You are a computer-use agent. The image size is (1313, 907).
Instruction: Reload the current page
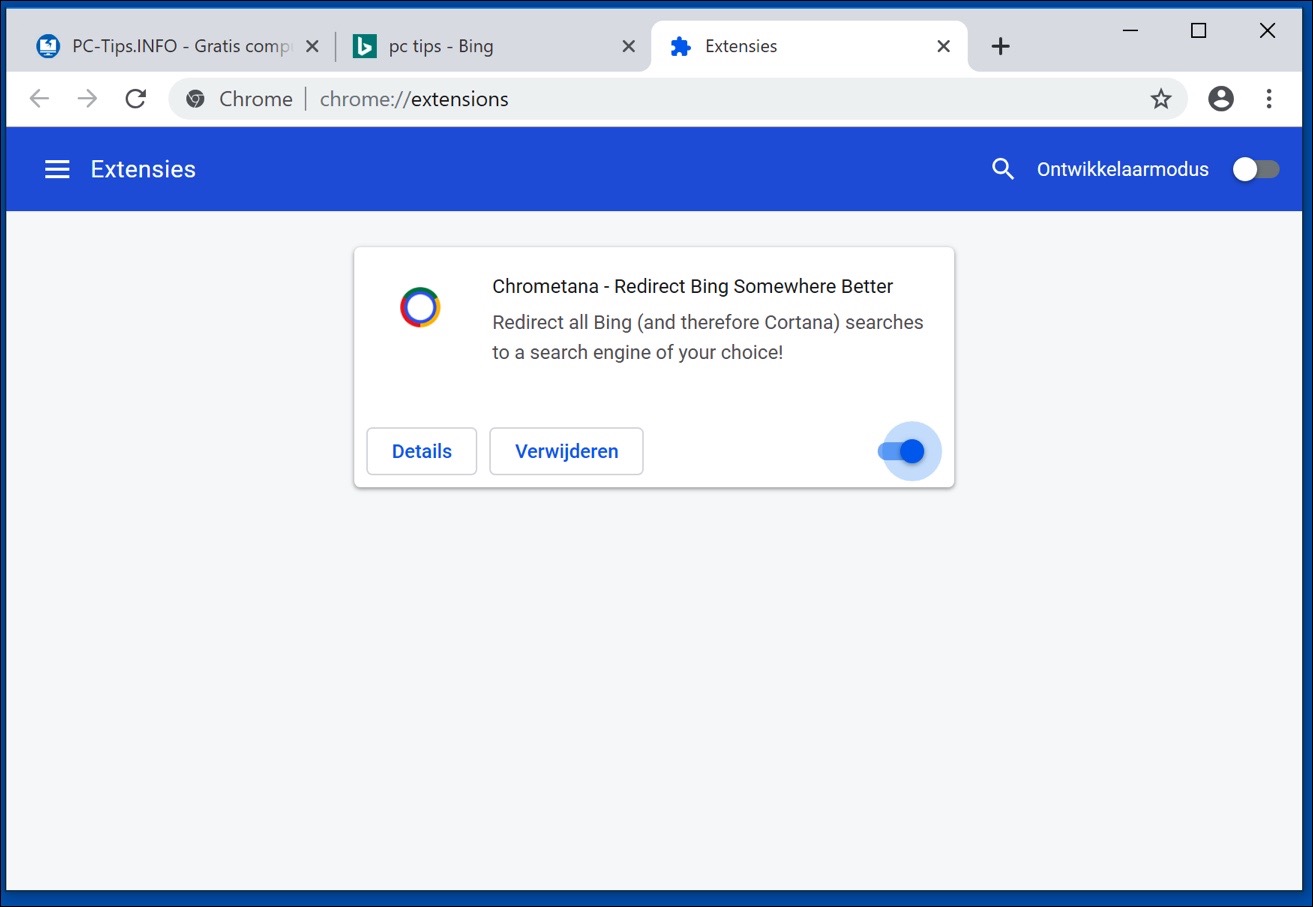point(135,98)
